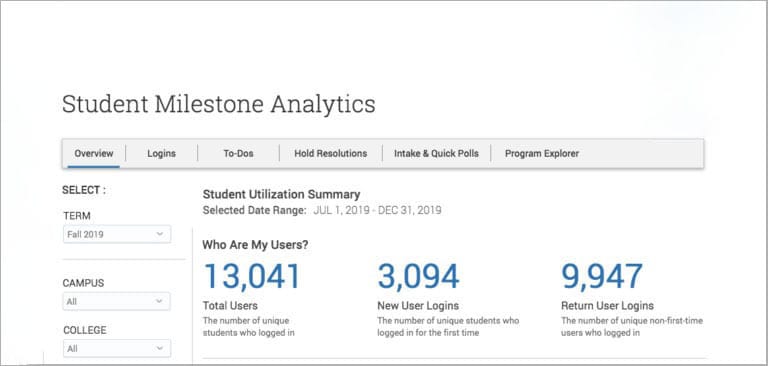Open the College dropdown

(x=117, y=348)
